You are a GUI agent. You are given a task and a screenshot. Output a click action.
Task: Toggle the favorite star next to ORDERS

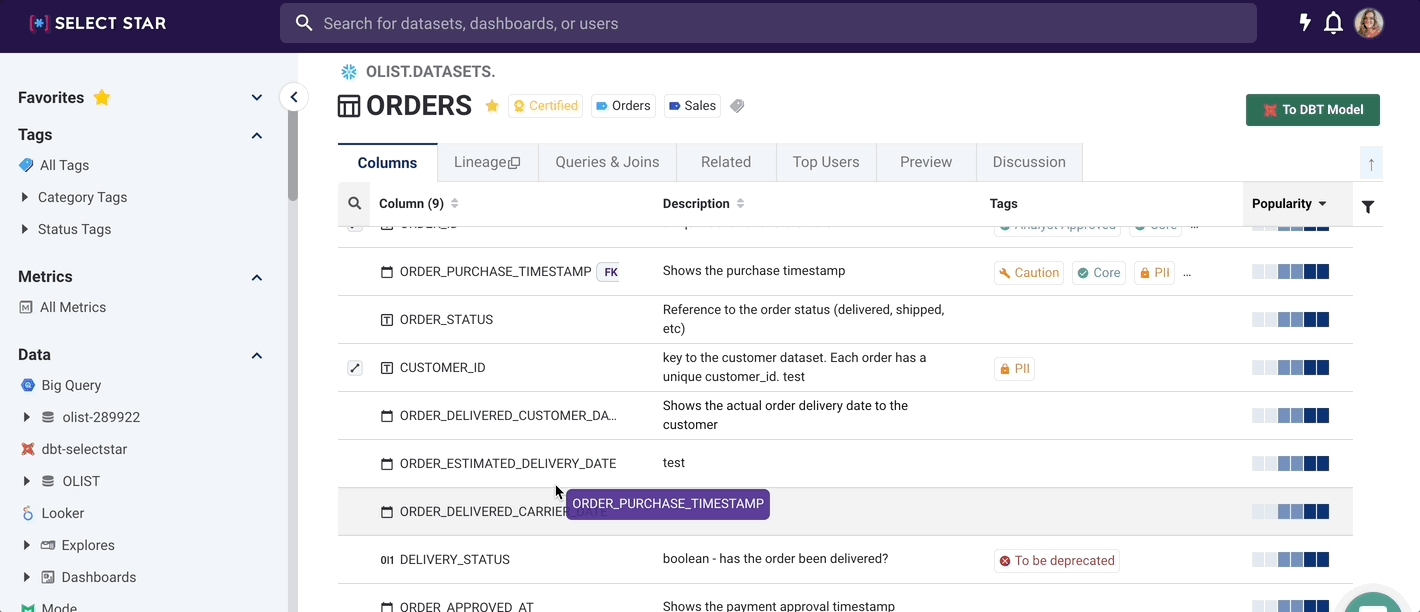click(x=492, y=106)
